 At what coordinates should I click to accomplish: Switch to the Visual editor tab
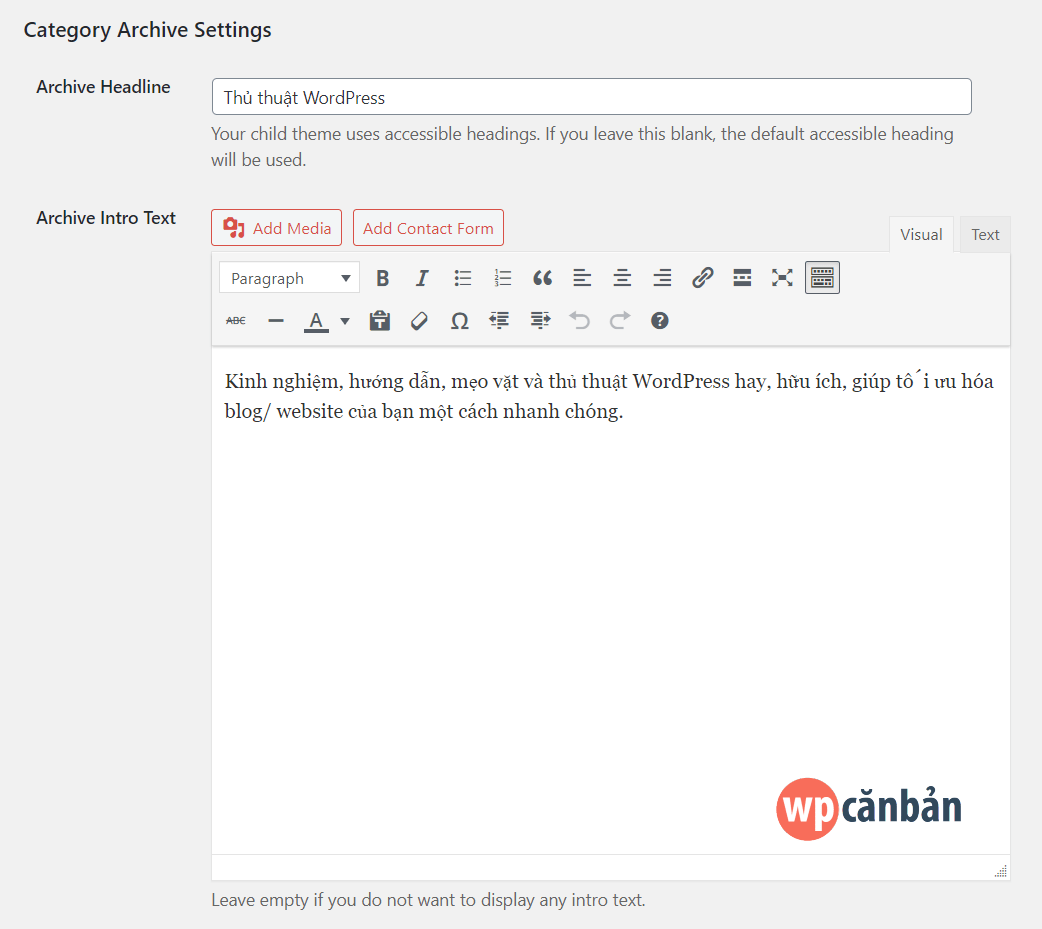pyautogui.click(x=921, y=235)
